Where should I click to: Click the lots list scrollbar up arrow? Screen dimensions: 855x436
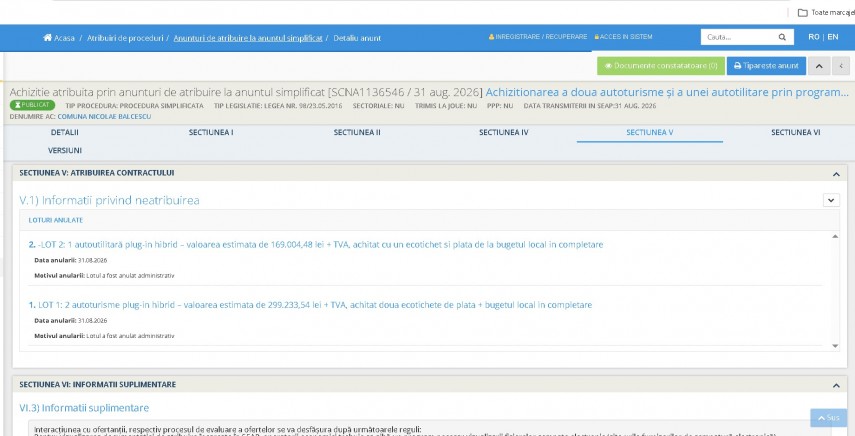tap(834, 236)
